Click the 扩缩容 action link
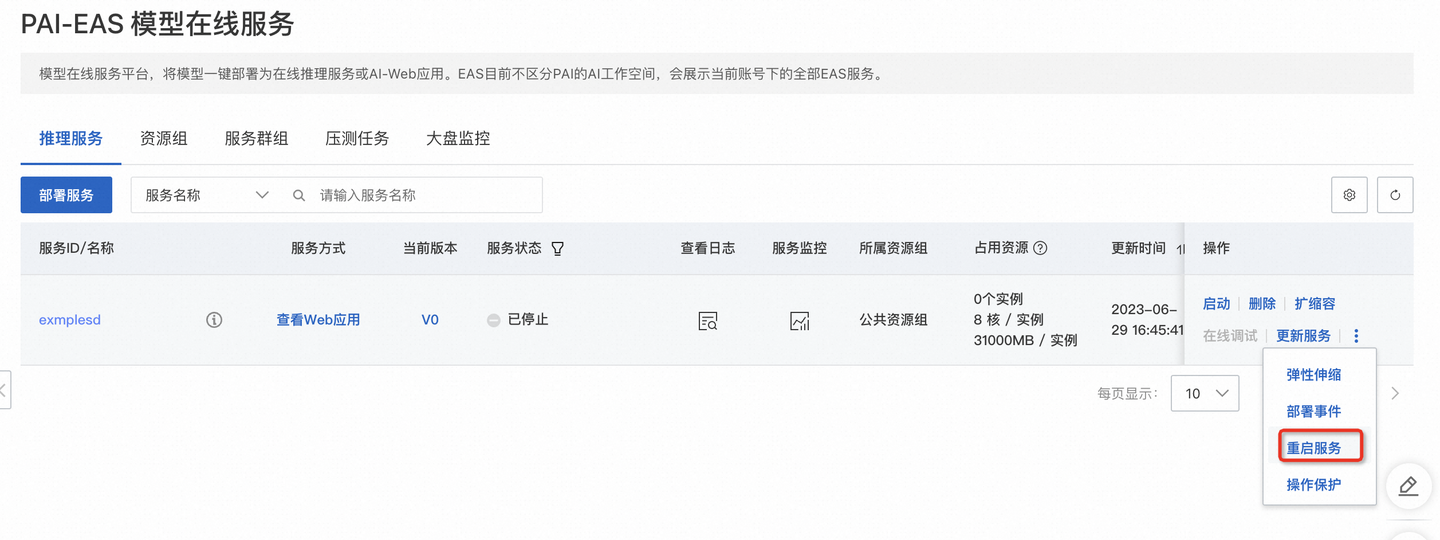Viewport: 1440px width, 540px height. [1315, 304]
